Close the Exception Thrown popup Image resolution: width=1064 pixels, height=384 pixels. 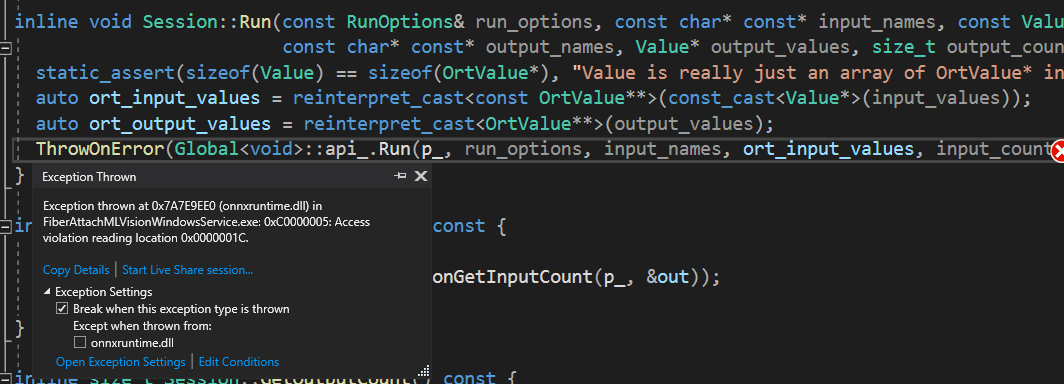(421, 176)
